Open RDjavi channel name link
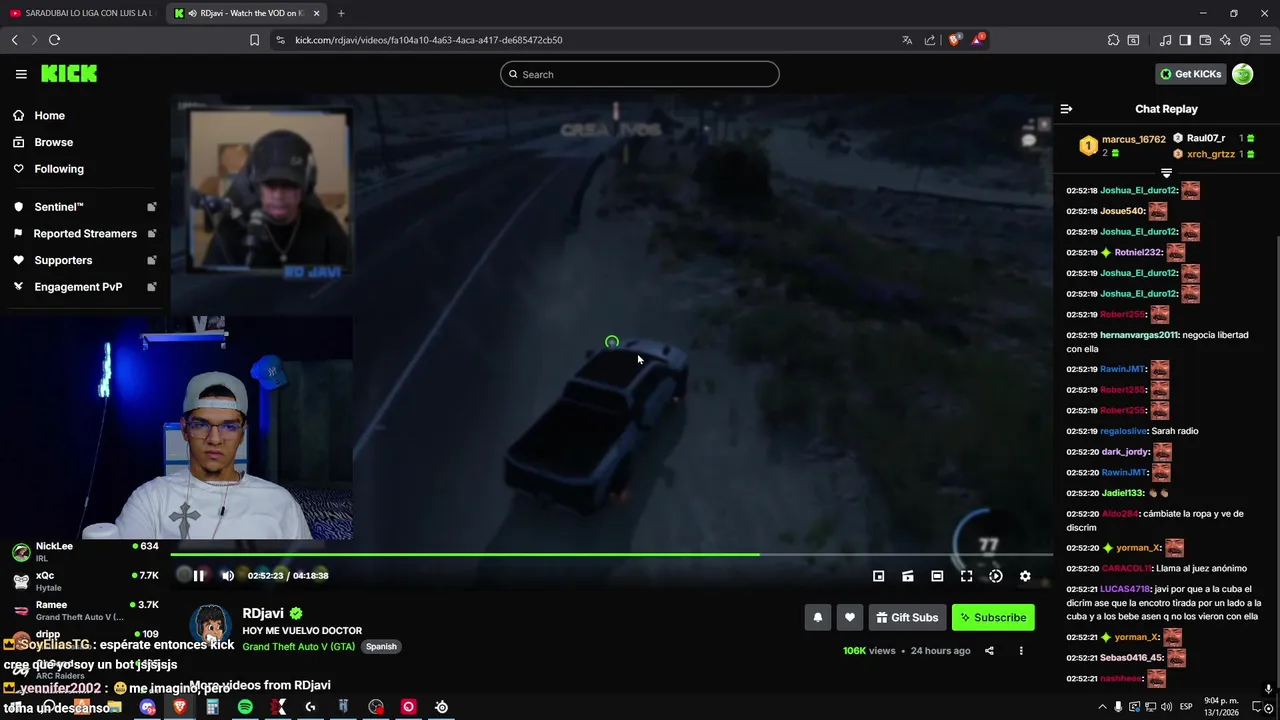The width and height of the screenshot is (1280, 720). [x=263, y=613]
